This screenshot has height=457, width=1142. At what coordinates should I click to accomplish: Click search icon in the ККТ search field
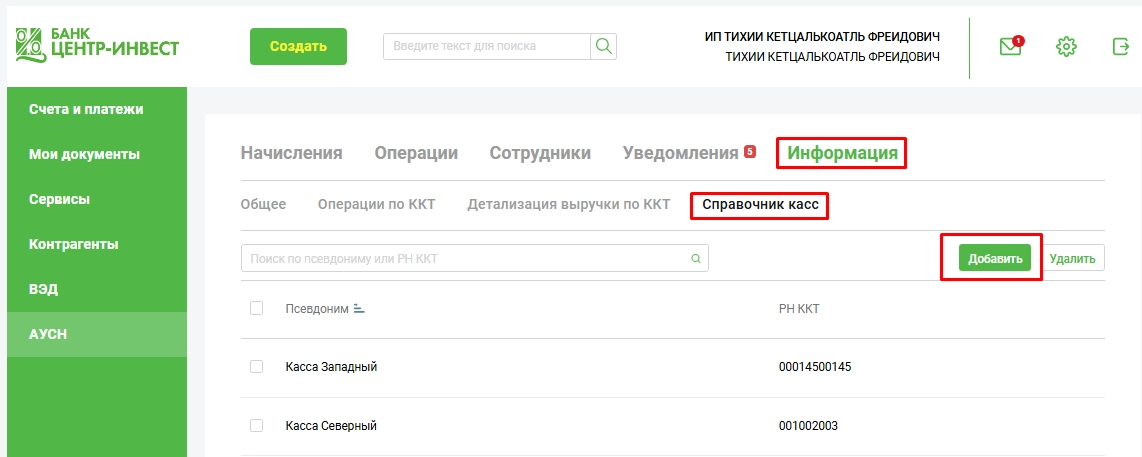[x=696, y=258]
